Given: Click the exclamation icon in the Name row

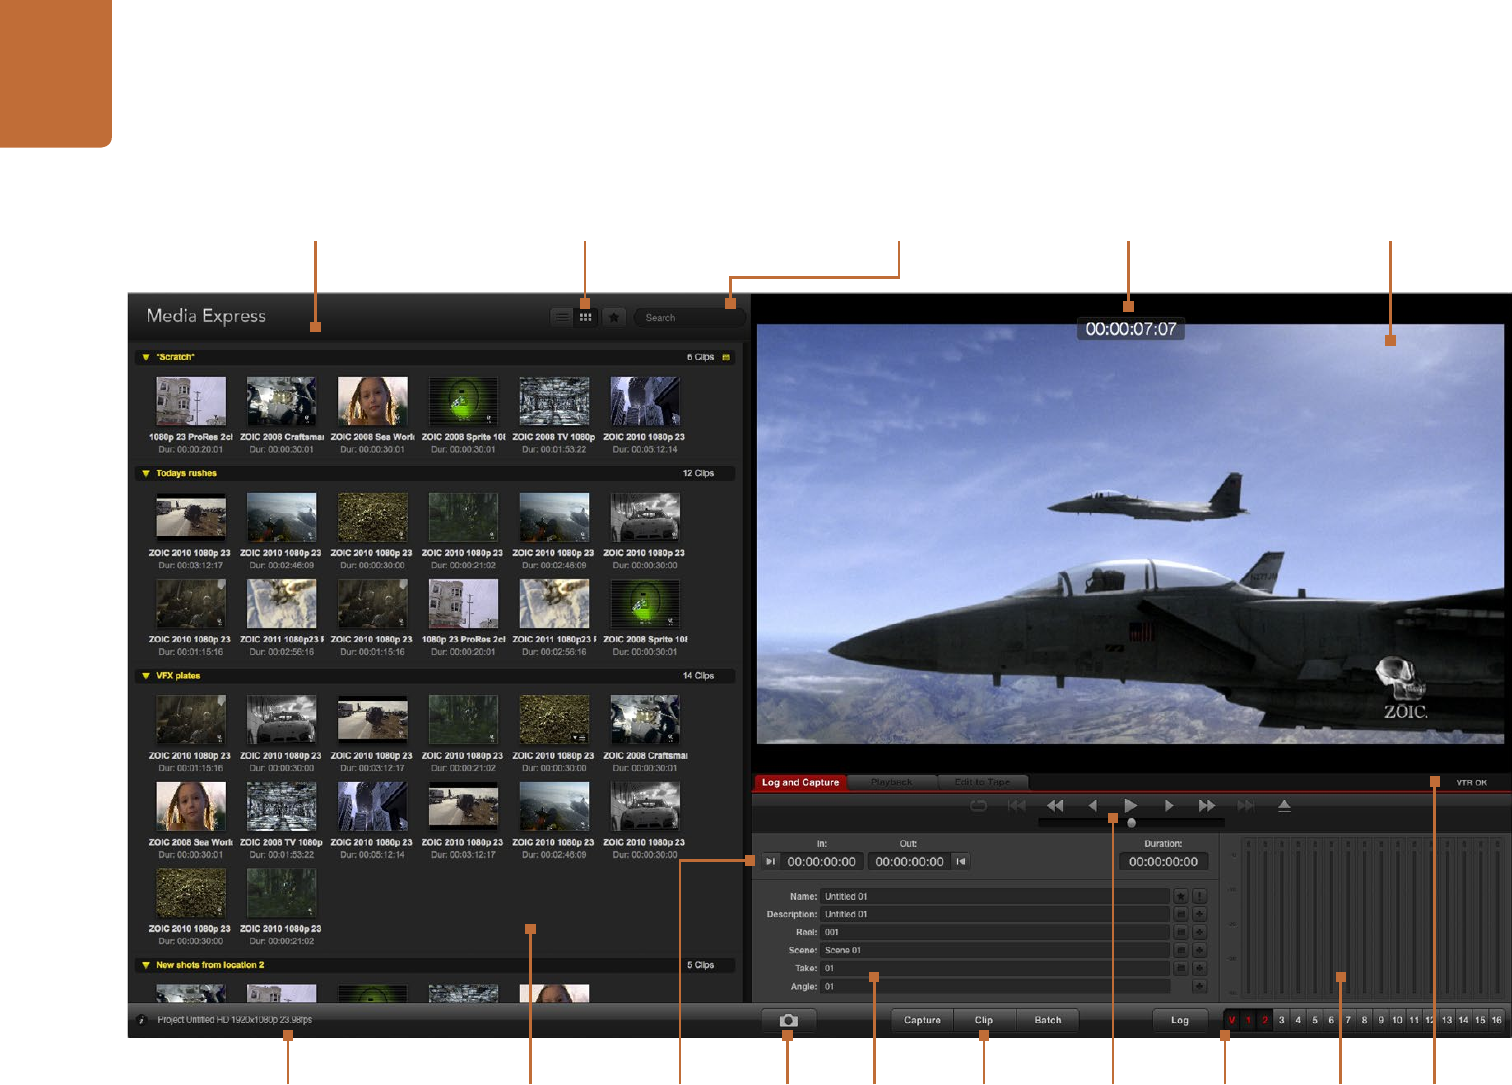Looking at the screenshot, I should click(1200, 897).
